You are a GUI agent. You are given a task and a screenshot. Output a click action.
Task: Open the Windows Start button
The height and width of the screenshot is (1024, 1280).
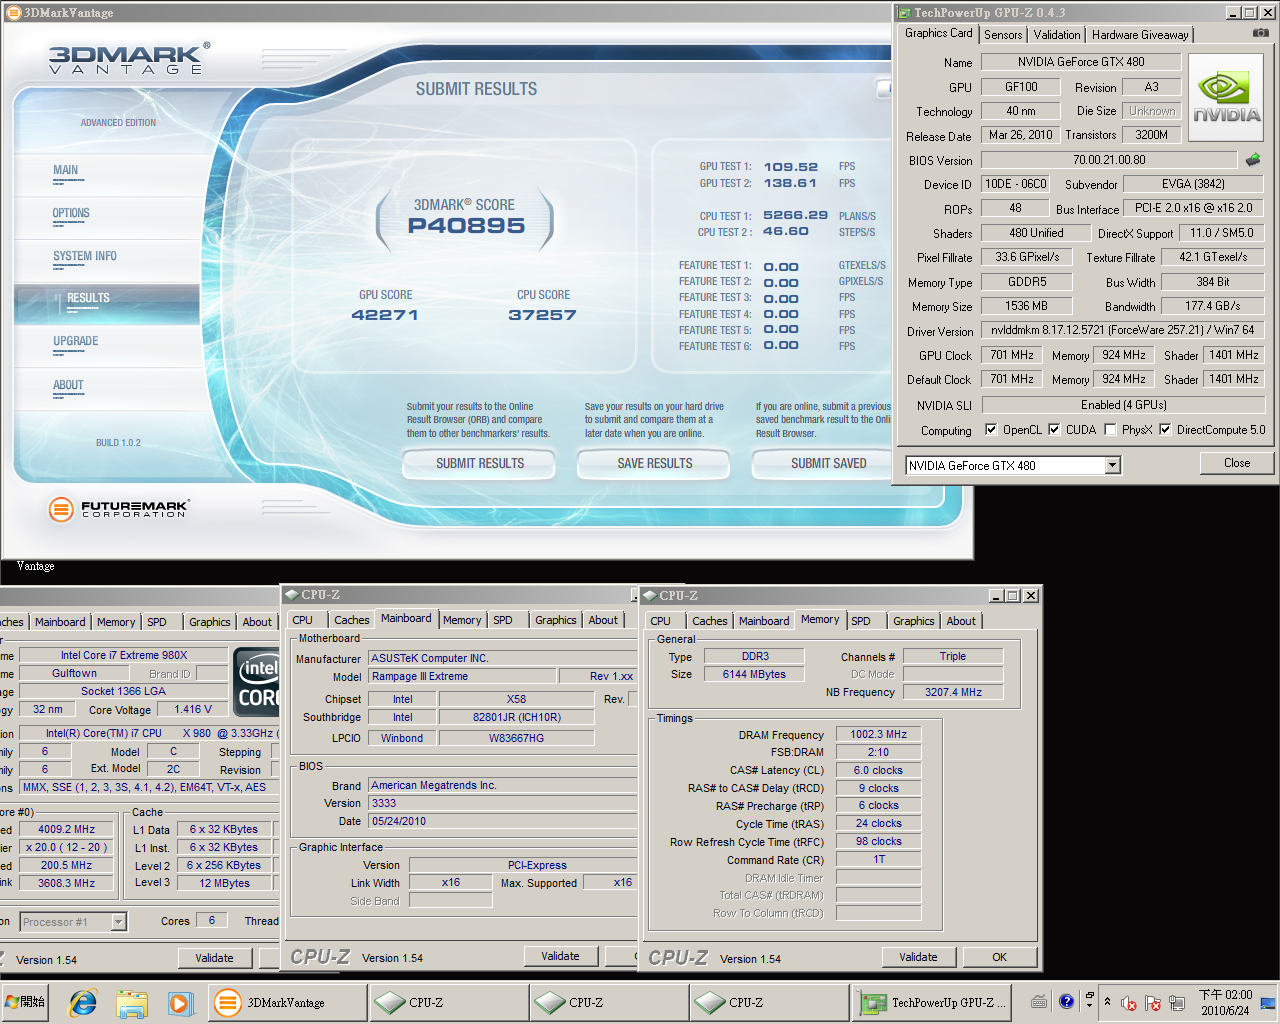pos(26,1002)
